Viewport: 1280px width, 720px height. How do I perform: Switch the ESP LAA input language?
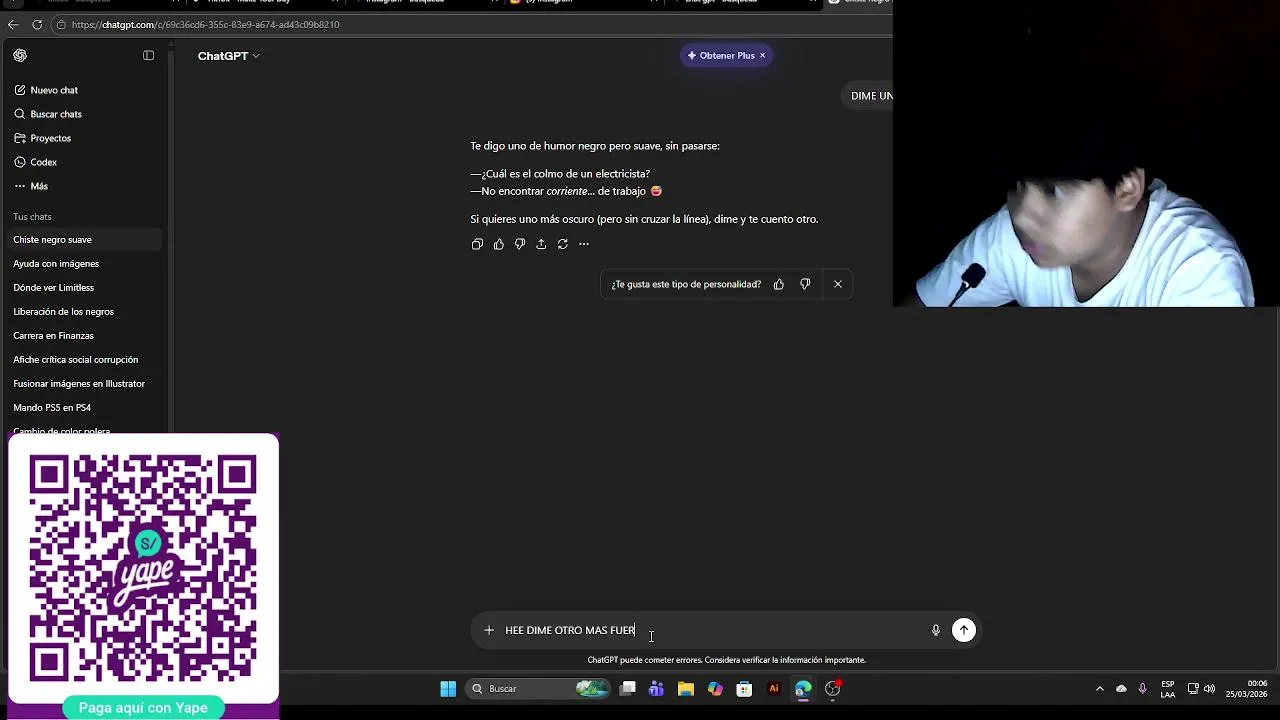(x=1168, y=689)
